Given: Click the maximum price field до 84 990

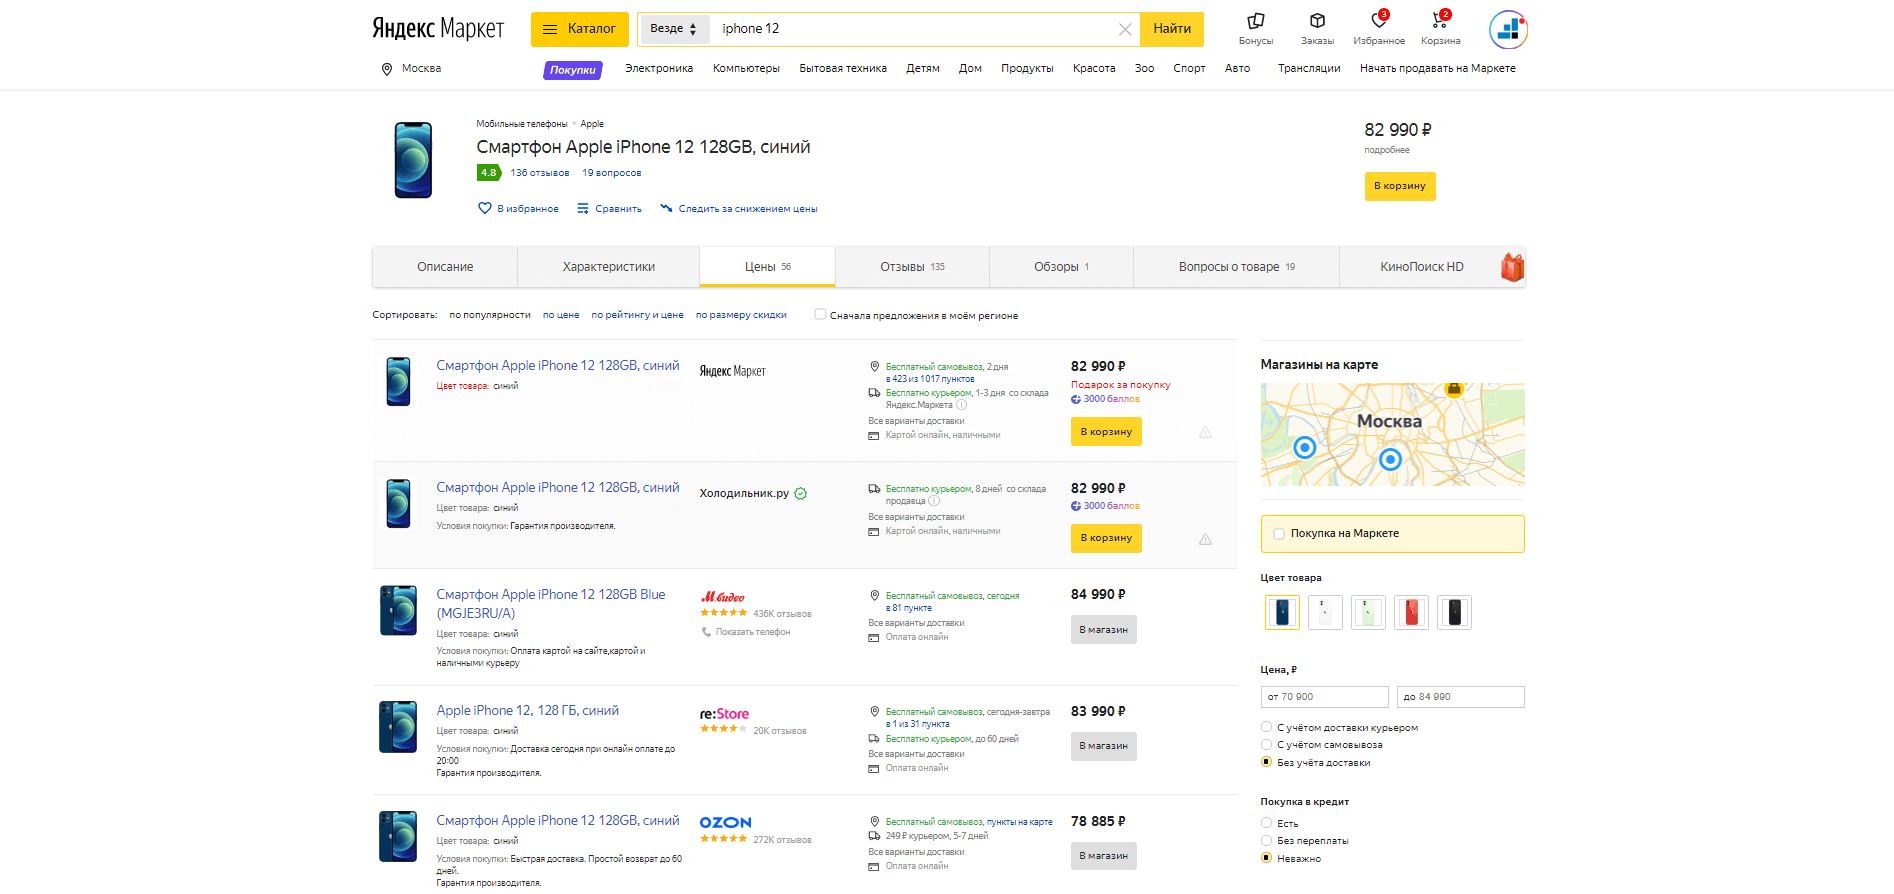Looking at the screenshot, I should (1461, 697).
